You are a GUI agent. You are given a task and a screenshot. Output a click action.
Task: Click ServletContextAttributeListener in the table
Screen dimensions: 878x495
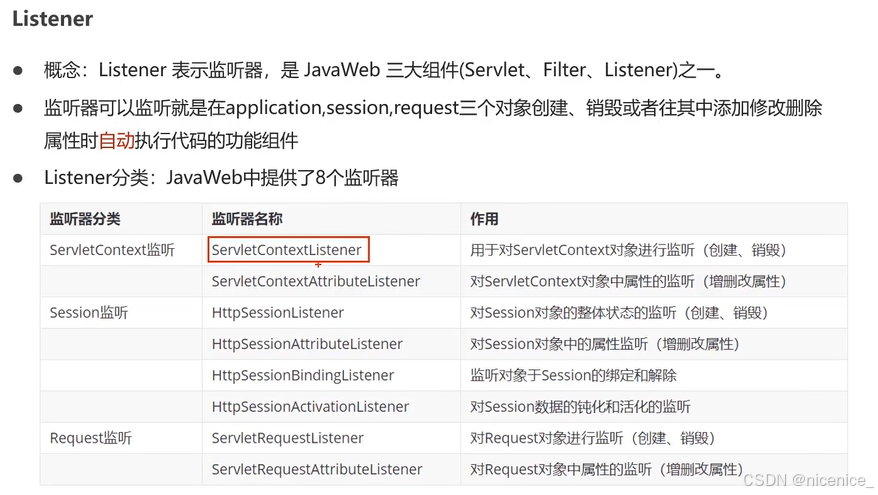[316, 281]
